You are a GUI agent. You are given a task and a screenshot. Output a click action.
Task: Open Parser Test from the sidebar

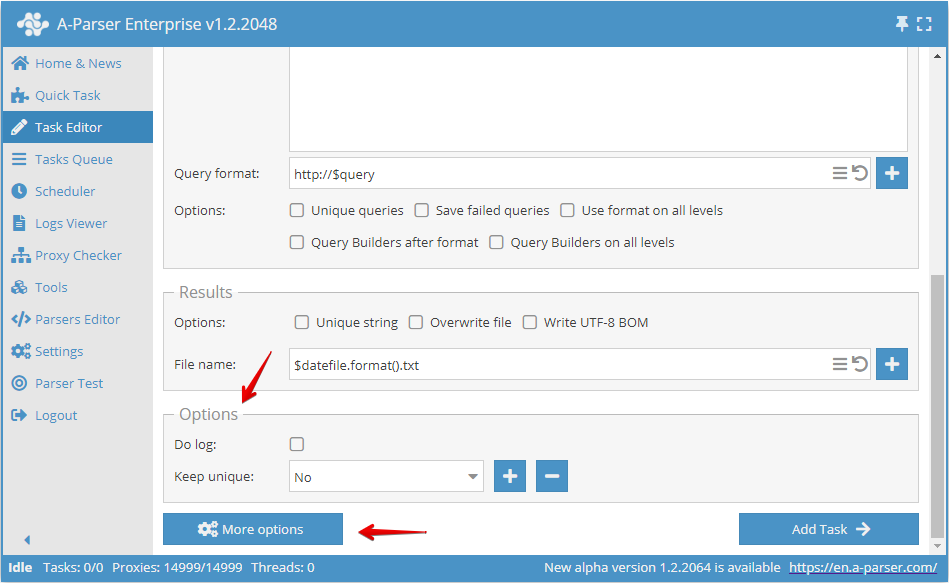[63, 383]
